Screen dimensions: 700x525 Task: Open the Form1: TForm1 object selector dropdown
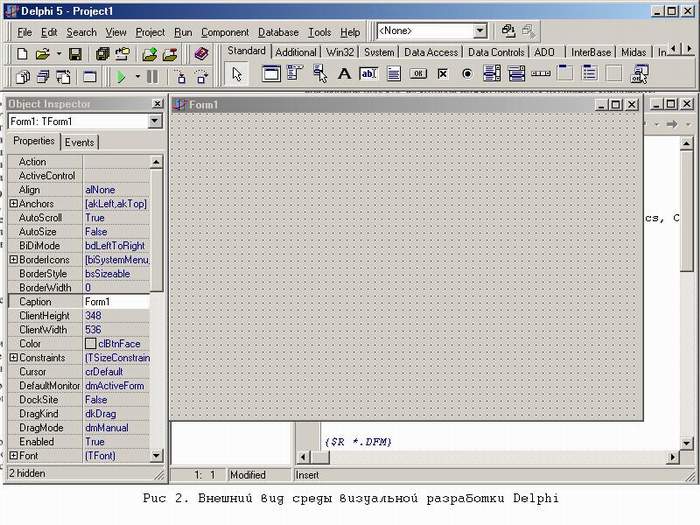click(155, 121)
